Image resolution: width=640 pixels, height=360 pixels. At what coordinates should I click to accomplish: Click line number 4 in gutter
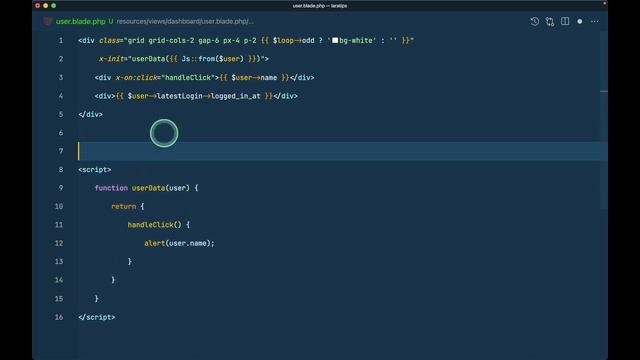click(61, 96)
